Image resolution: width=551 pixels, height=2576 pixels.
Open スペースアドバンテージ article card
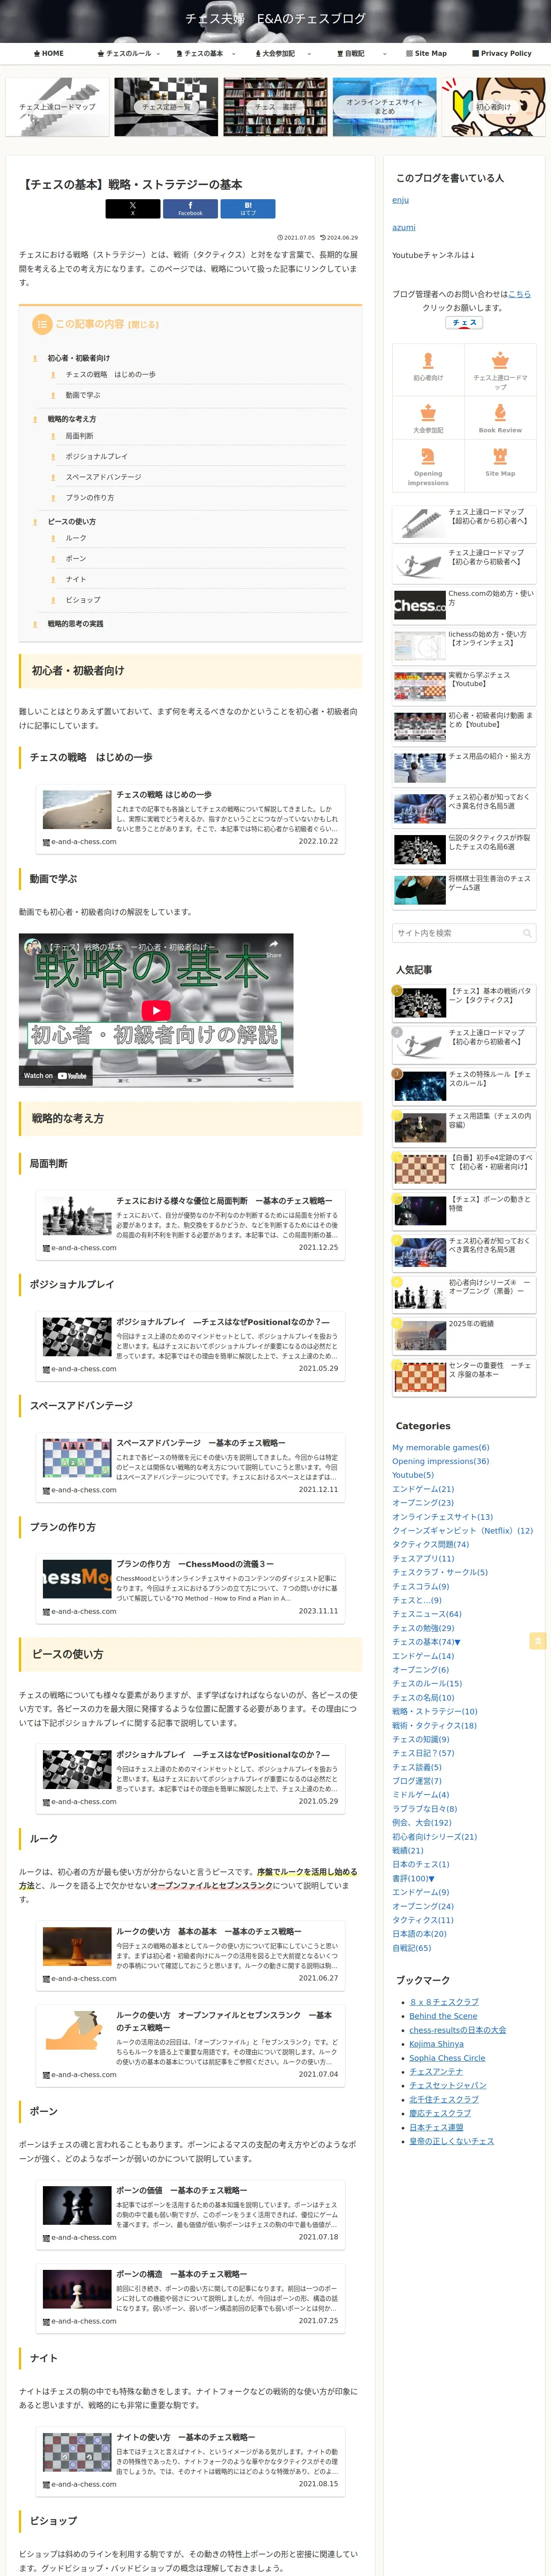pyautogui.click(x=190, y=1467)
